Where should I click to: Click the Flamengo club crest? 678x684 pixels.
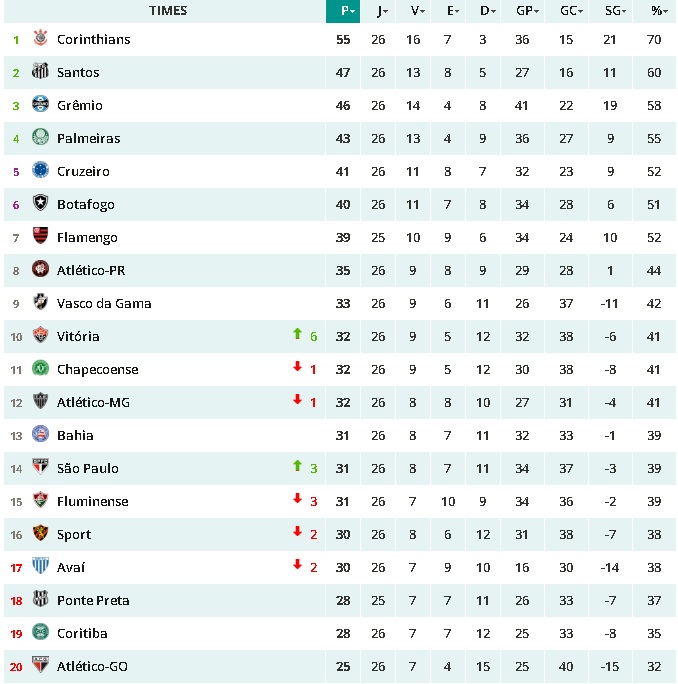pos(41,237)
